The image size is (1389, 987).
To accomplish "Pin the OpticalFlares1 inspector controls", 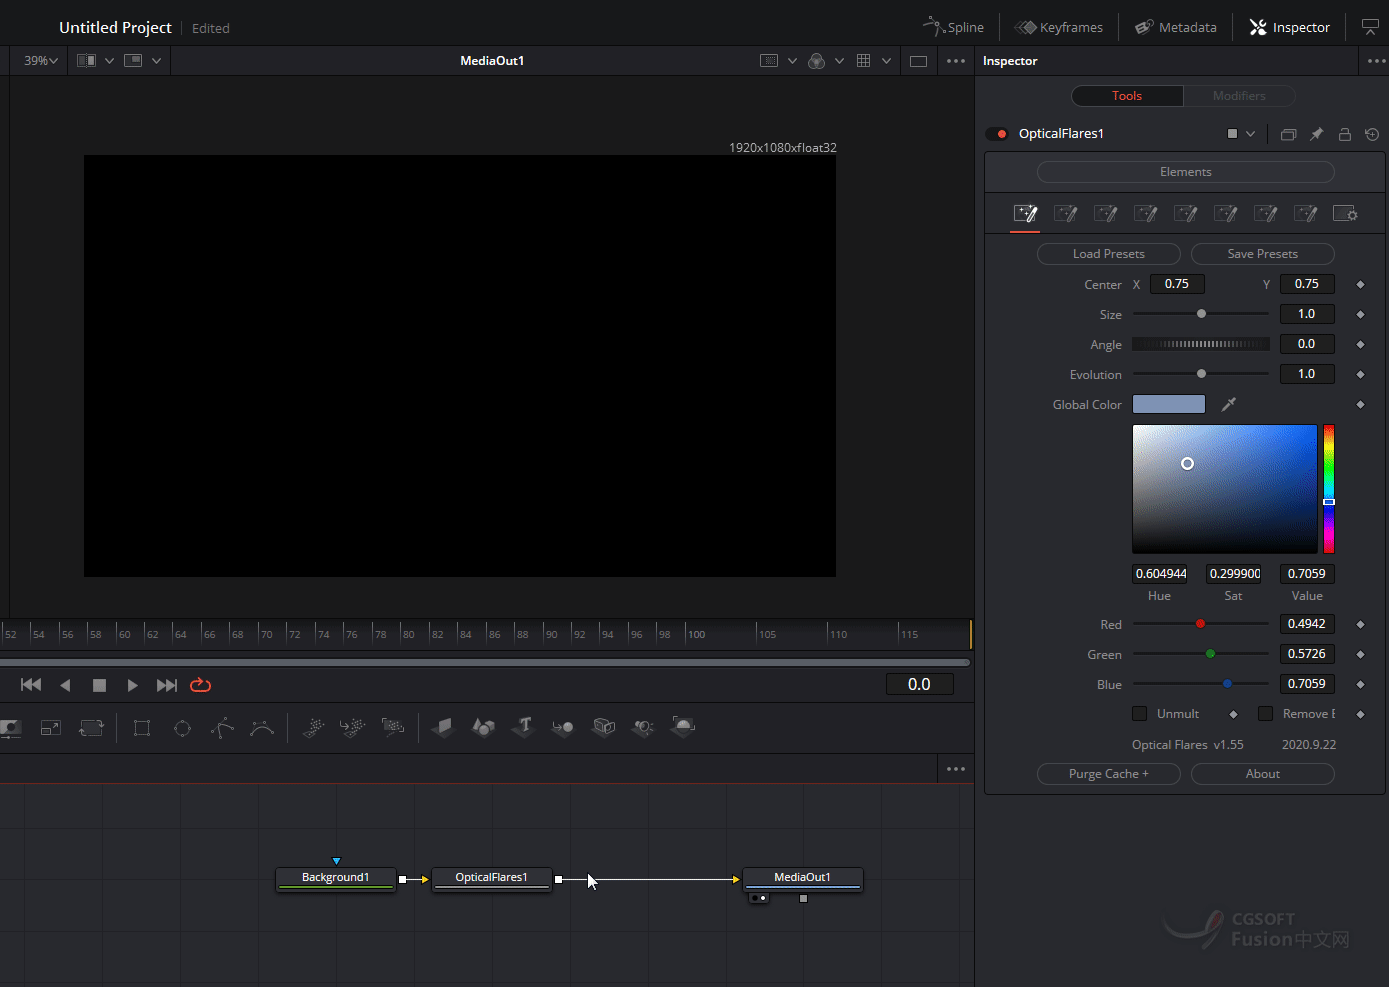I will pos(1316,134).
